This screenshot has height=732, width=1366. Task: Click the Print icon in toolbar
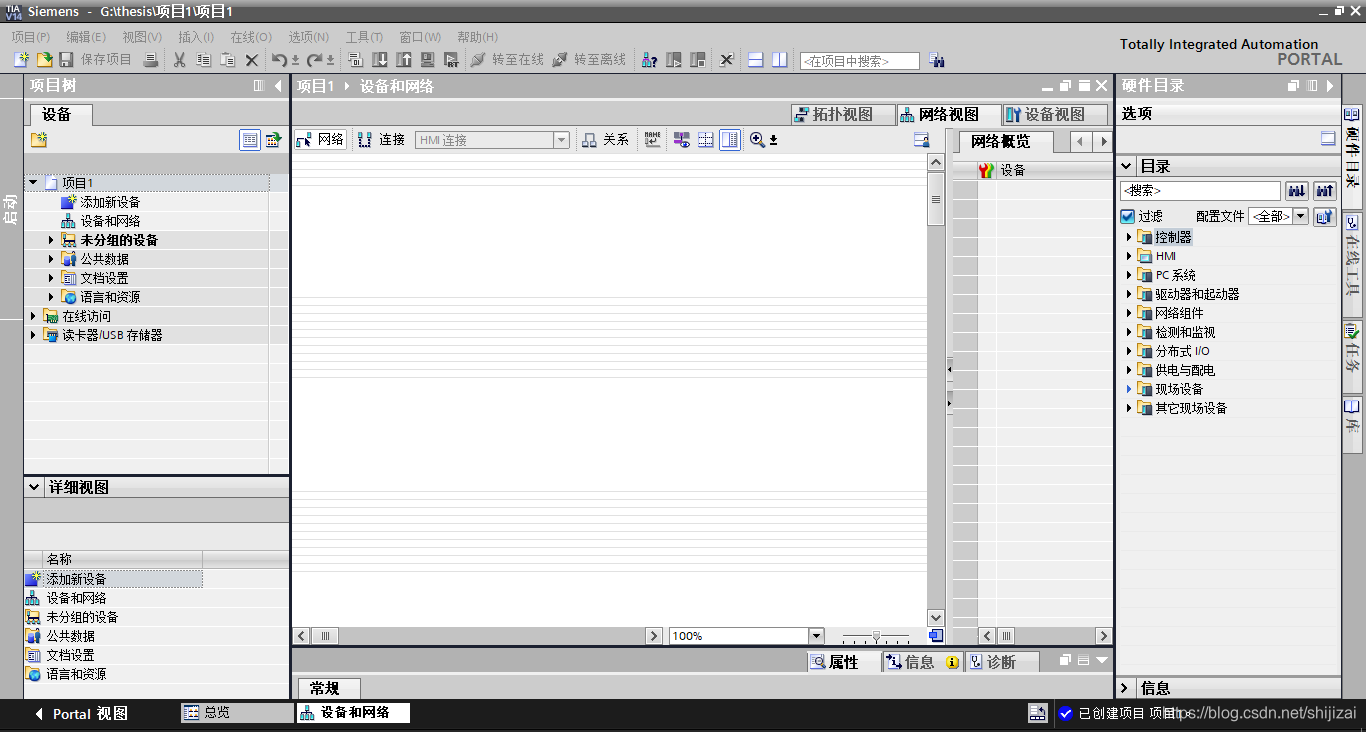click(x=151, y=60)
